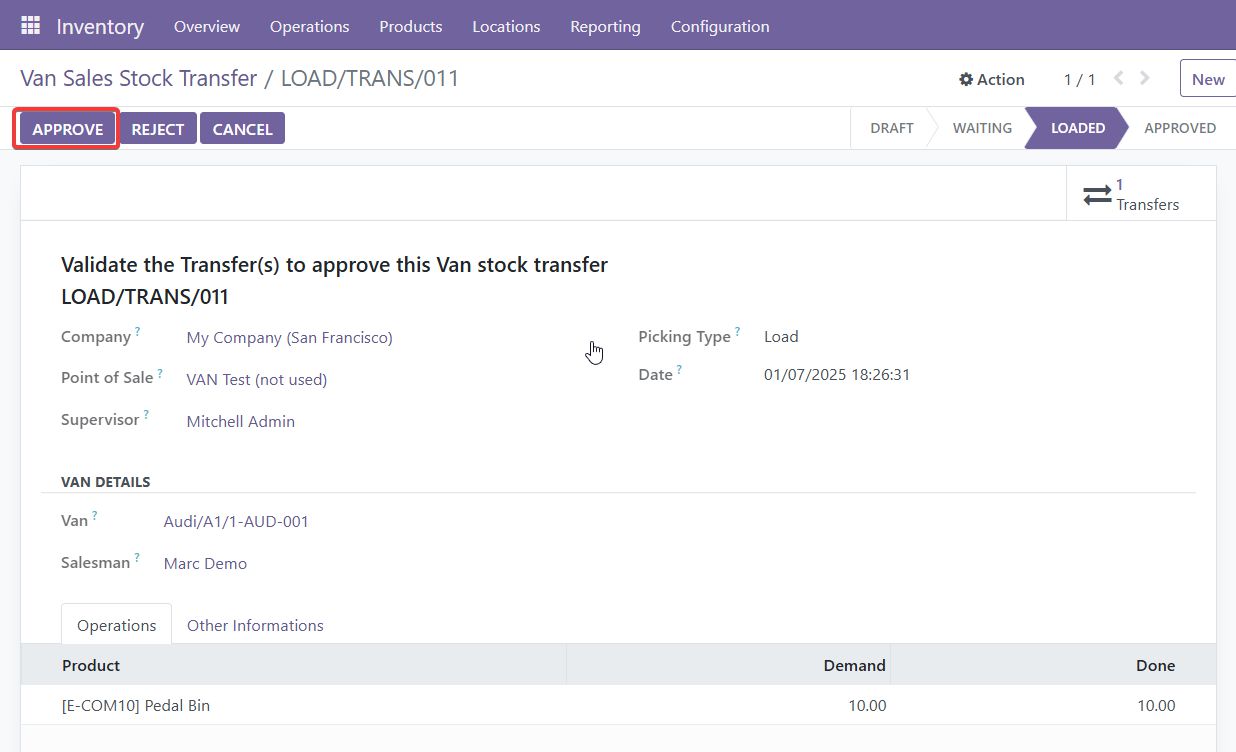The image size is (1236, 752).
Task: Select the Approved status stage
Action: coord(1179,128)
